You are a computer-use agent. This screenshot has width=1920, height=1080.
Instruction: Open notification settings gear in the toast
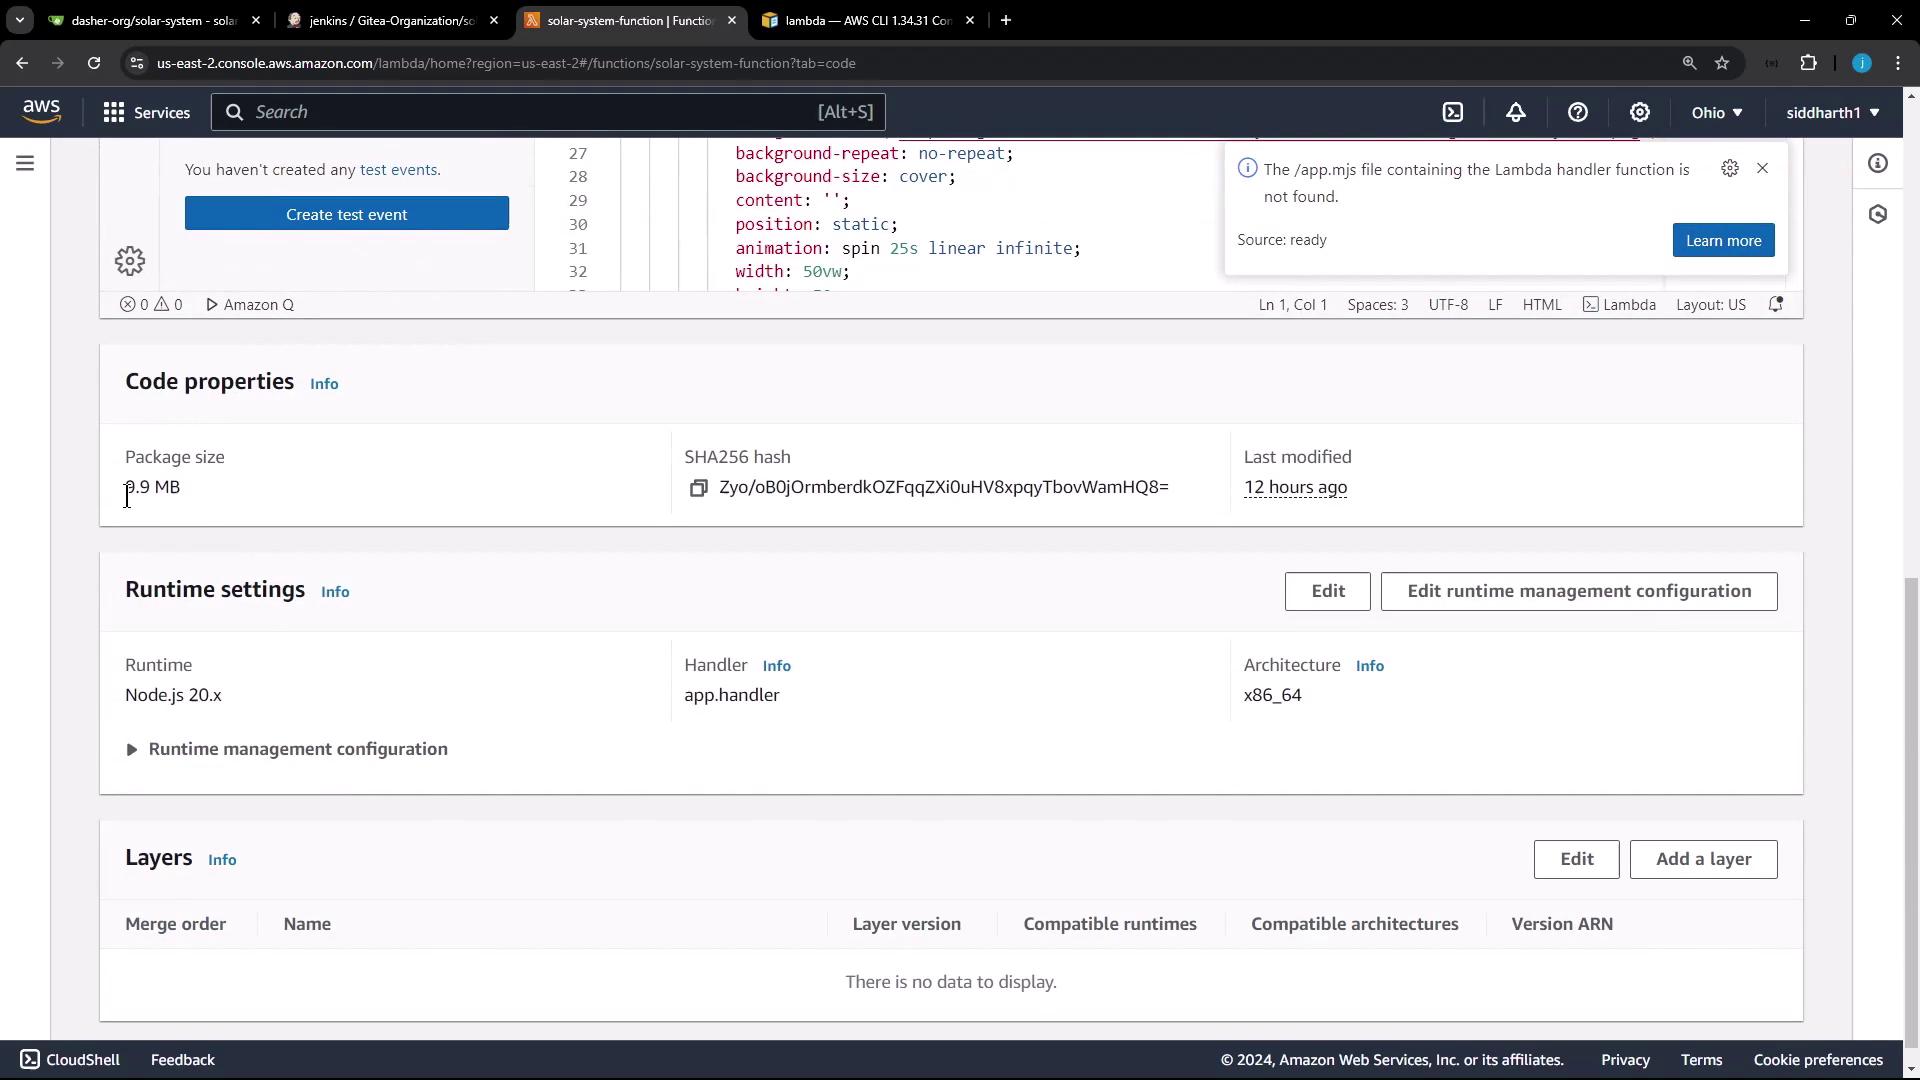tap(1730, 168)
